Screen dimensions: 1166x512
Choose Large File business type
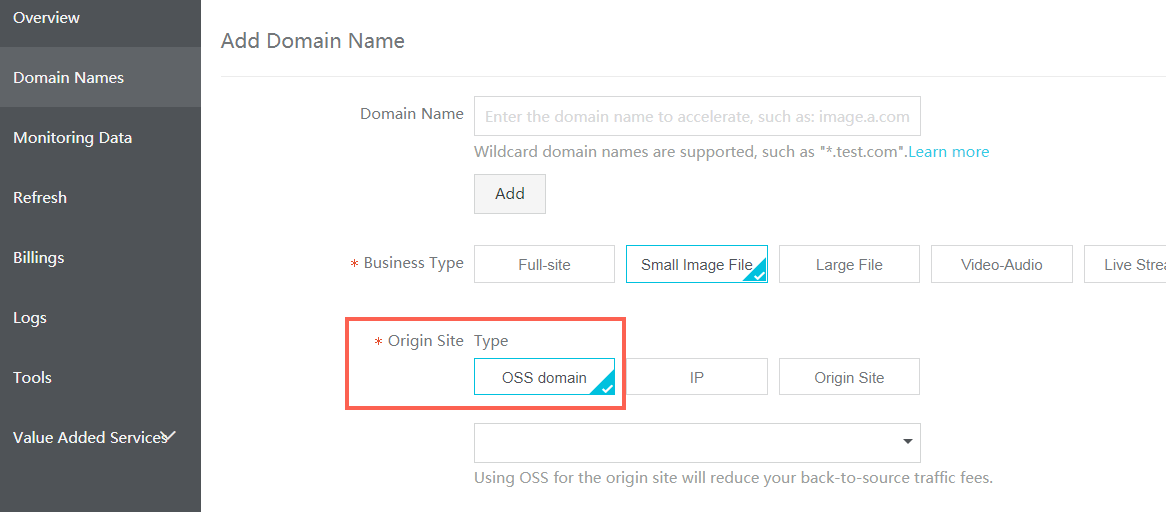849,265
